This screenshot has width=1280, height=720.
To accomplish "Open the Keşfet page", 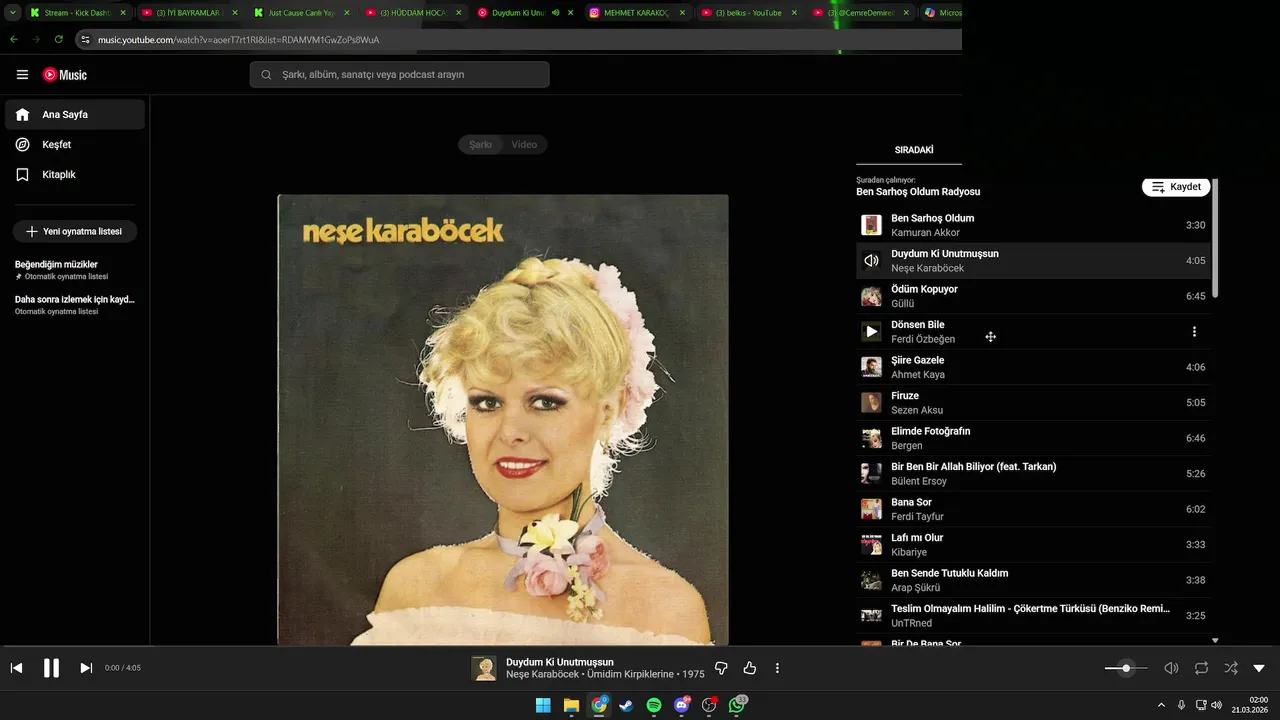I will pyautogui.click(x=75, y=145).
